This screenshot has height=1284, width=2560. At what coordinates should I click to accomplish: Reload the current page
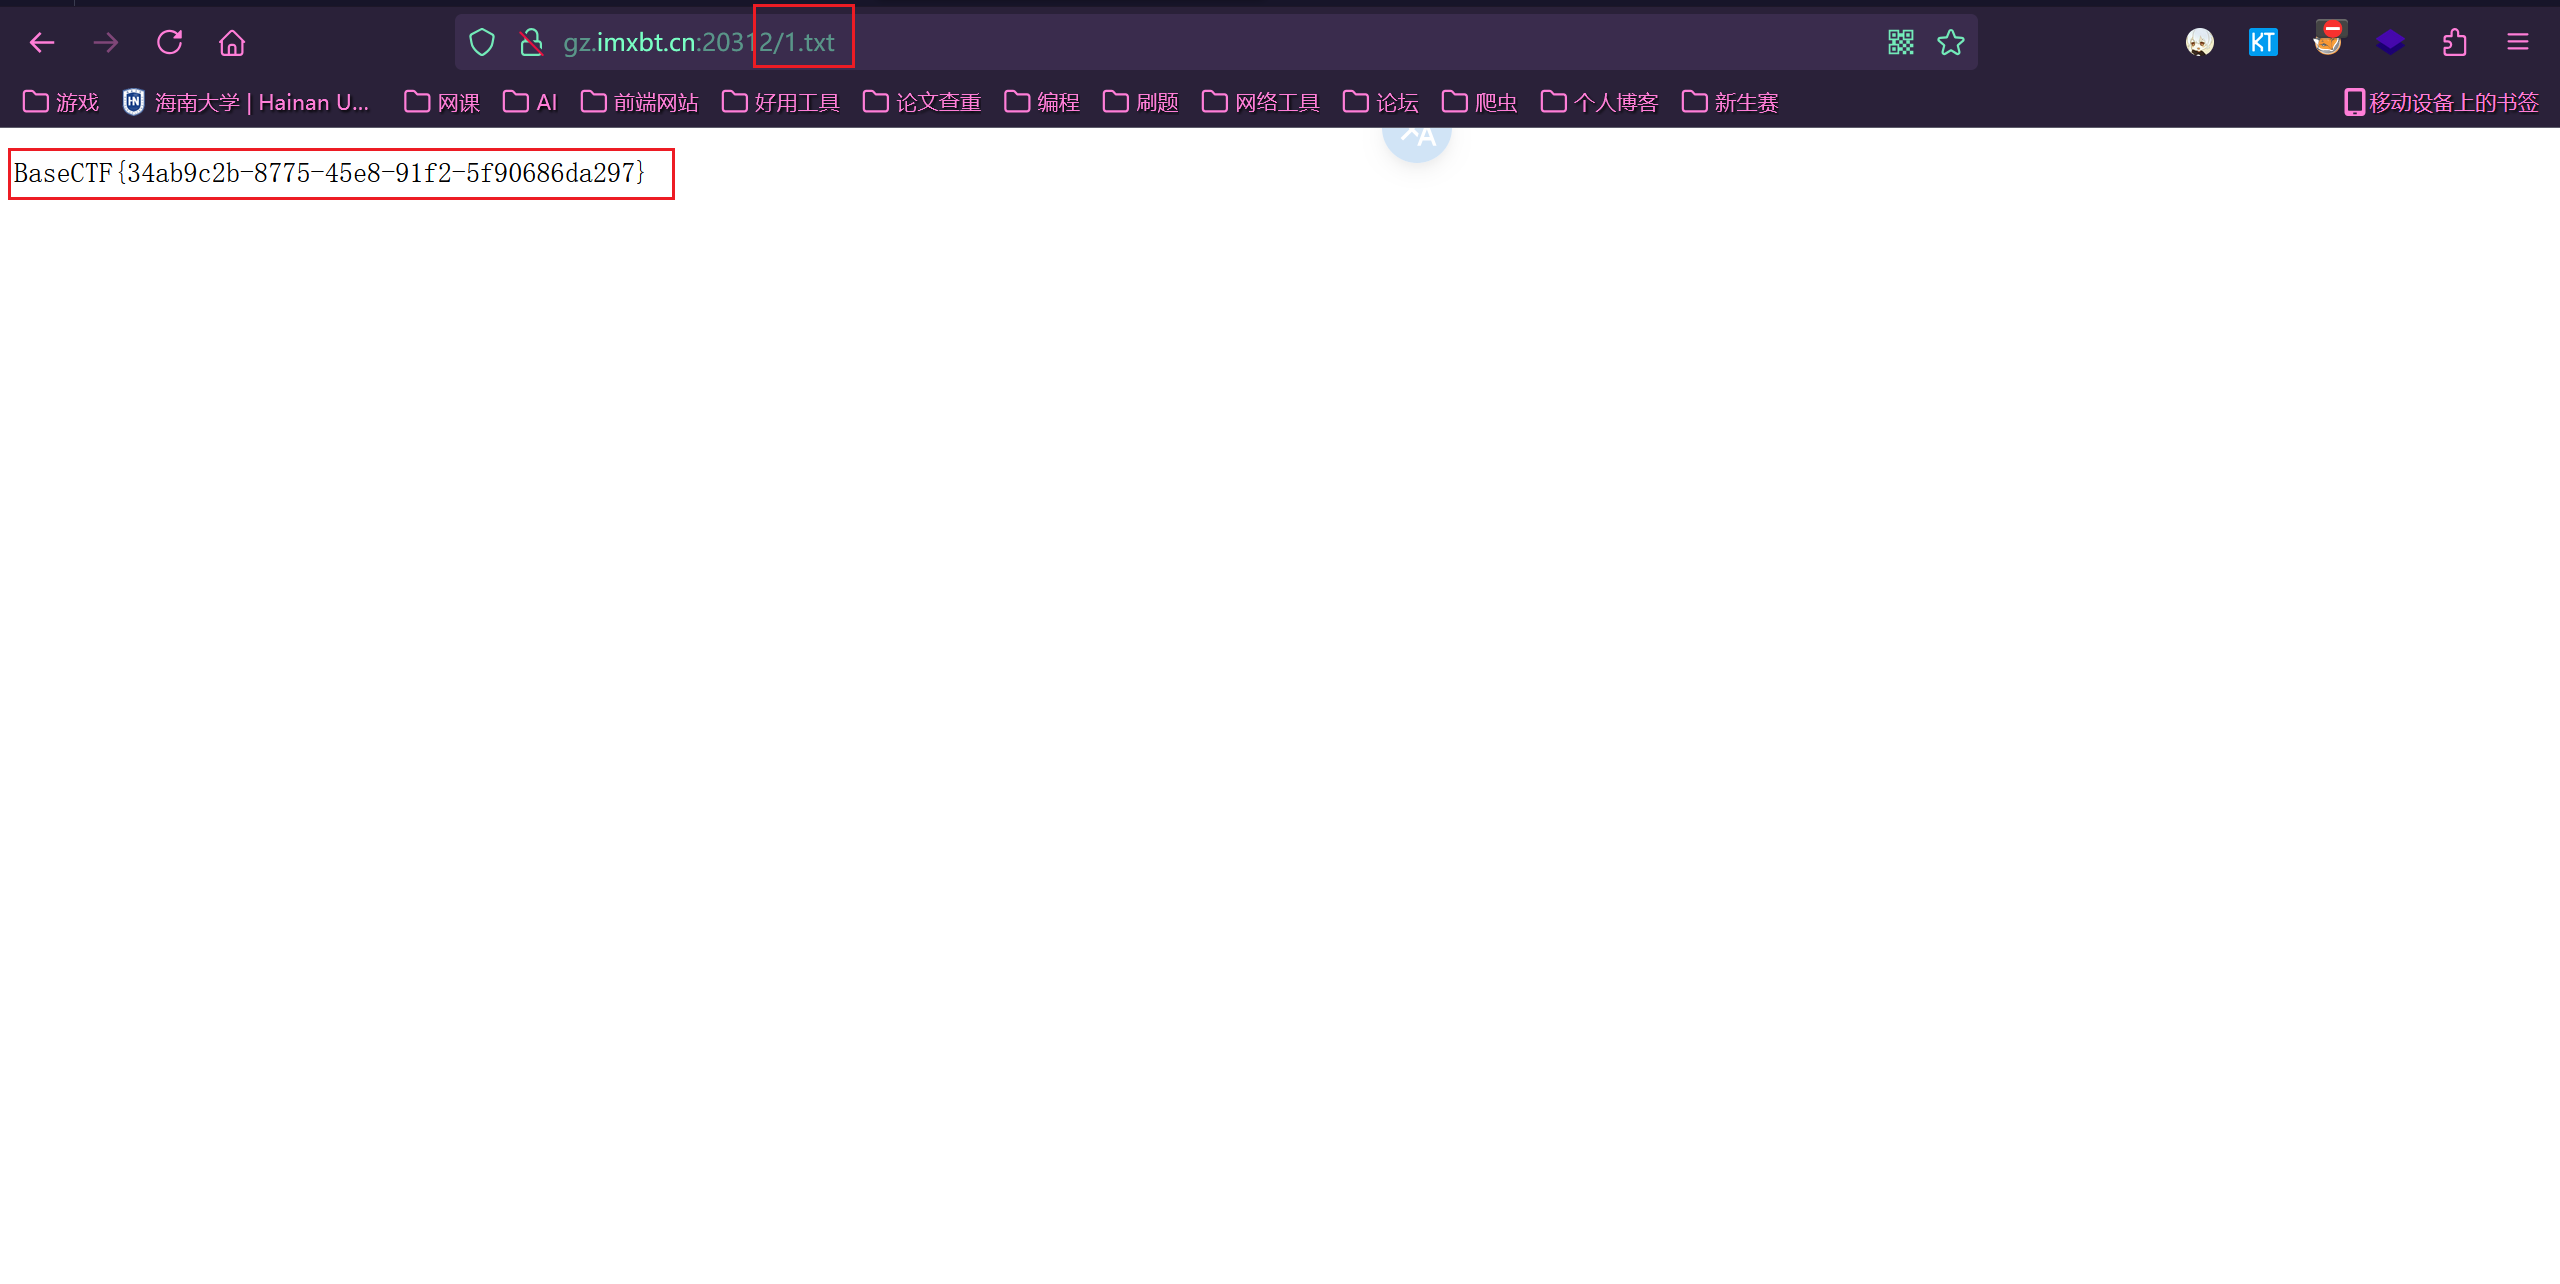pyautogui.click(x=170, y=42)
